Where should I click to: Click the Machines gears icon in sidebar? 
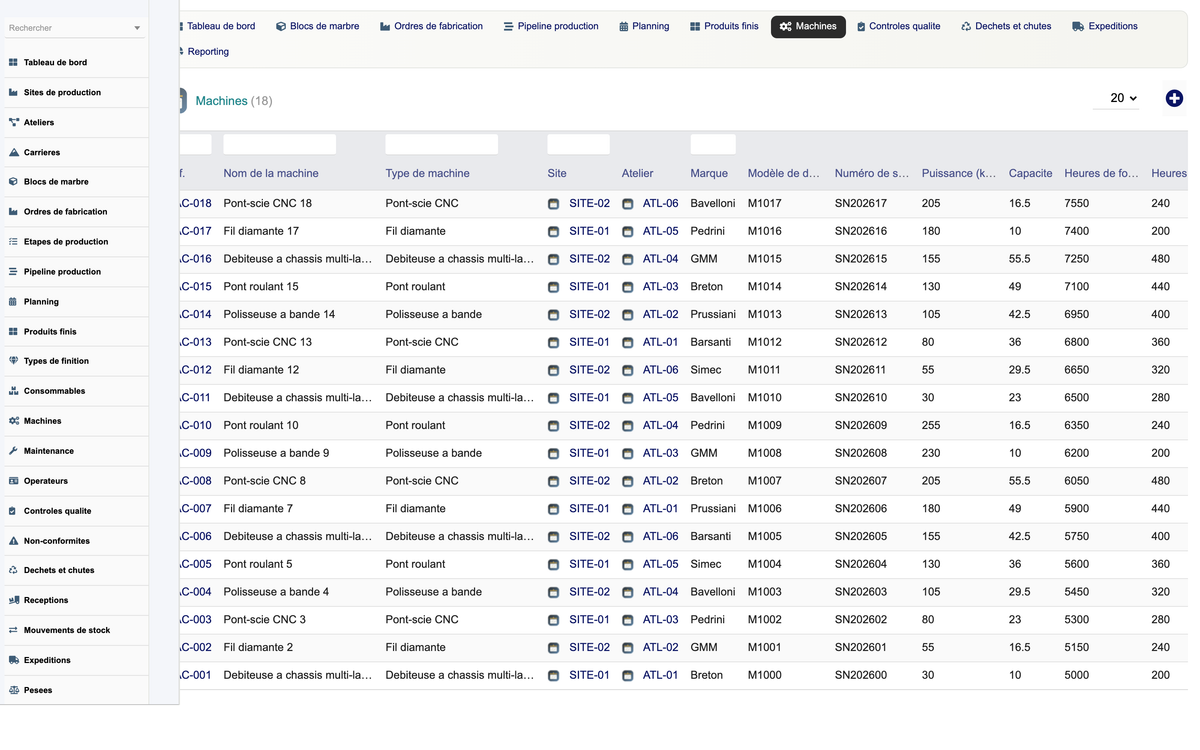click(x=13, y=421)
